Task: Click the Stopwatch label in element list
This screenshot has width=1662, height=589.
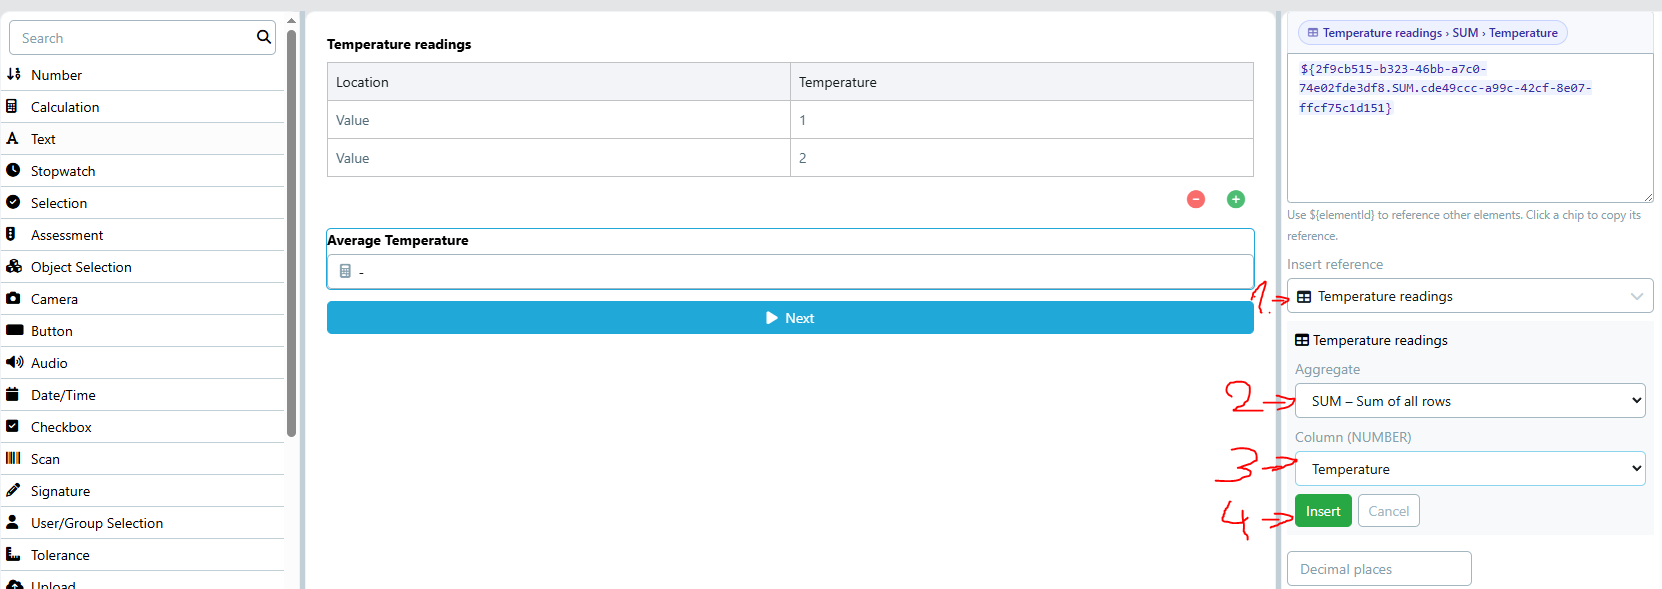Action: [63, 171]
